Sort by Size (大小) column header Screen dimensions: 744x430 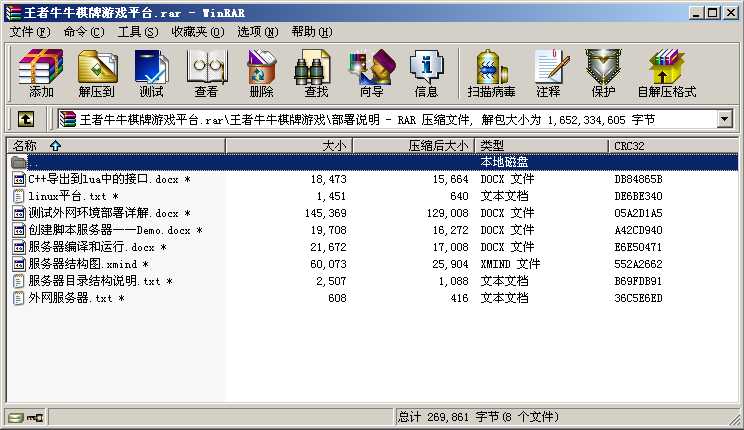289,146
